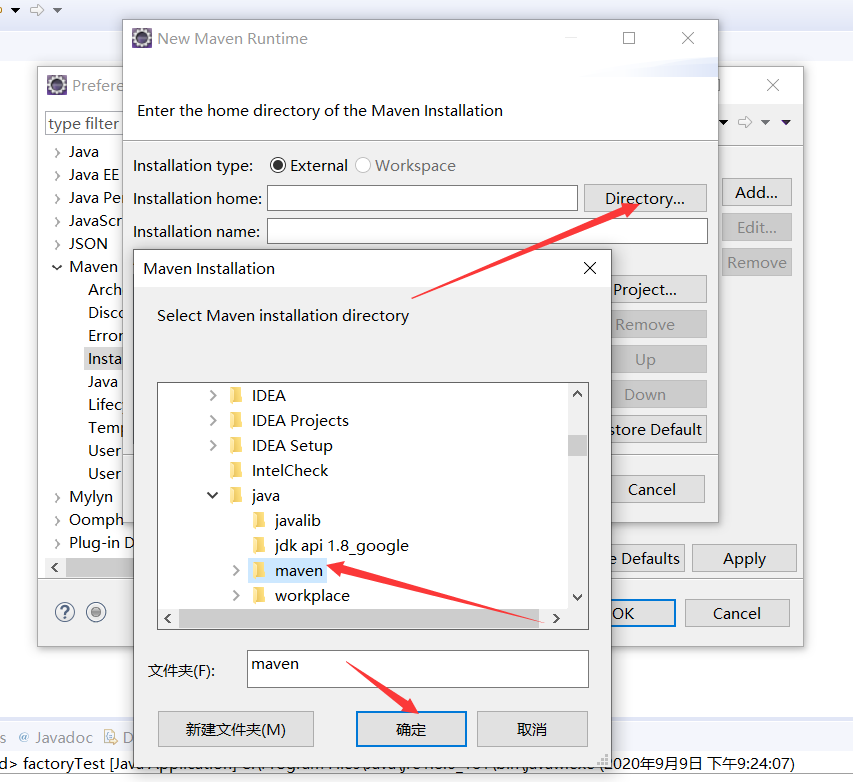
Task: Expand the Oomph node in Preferences tree
Action: tap(57, 521)
